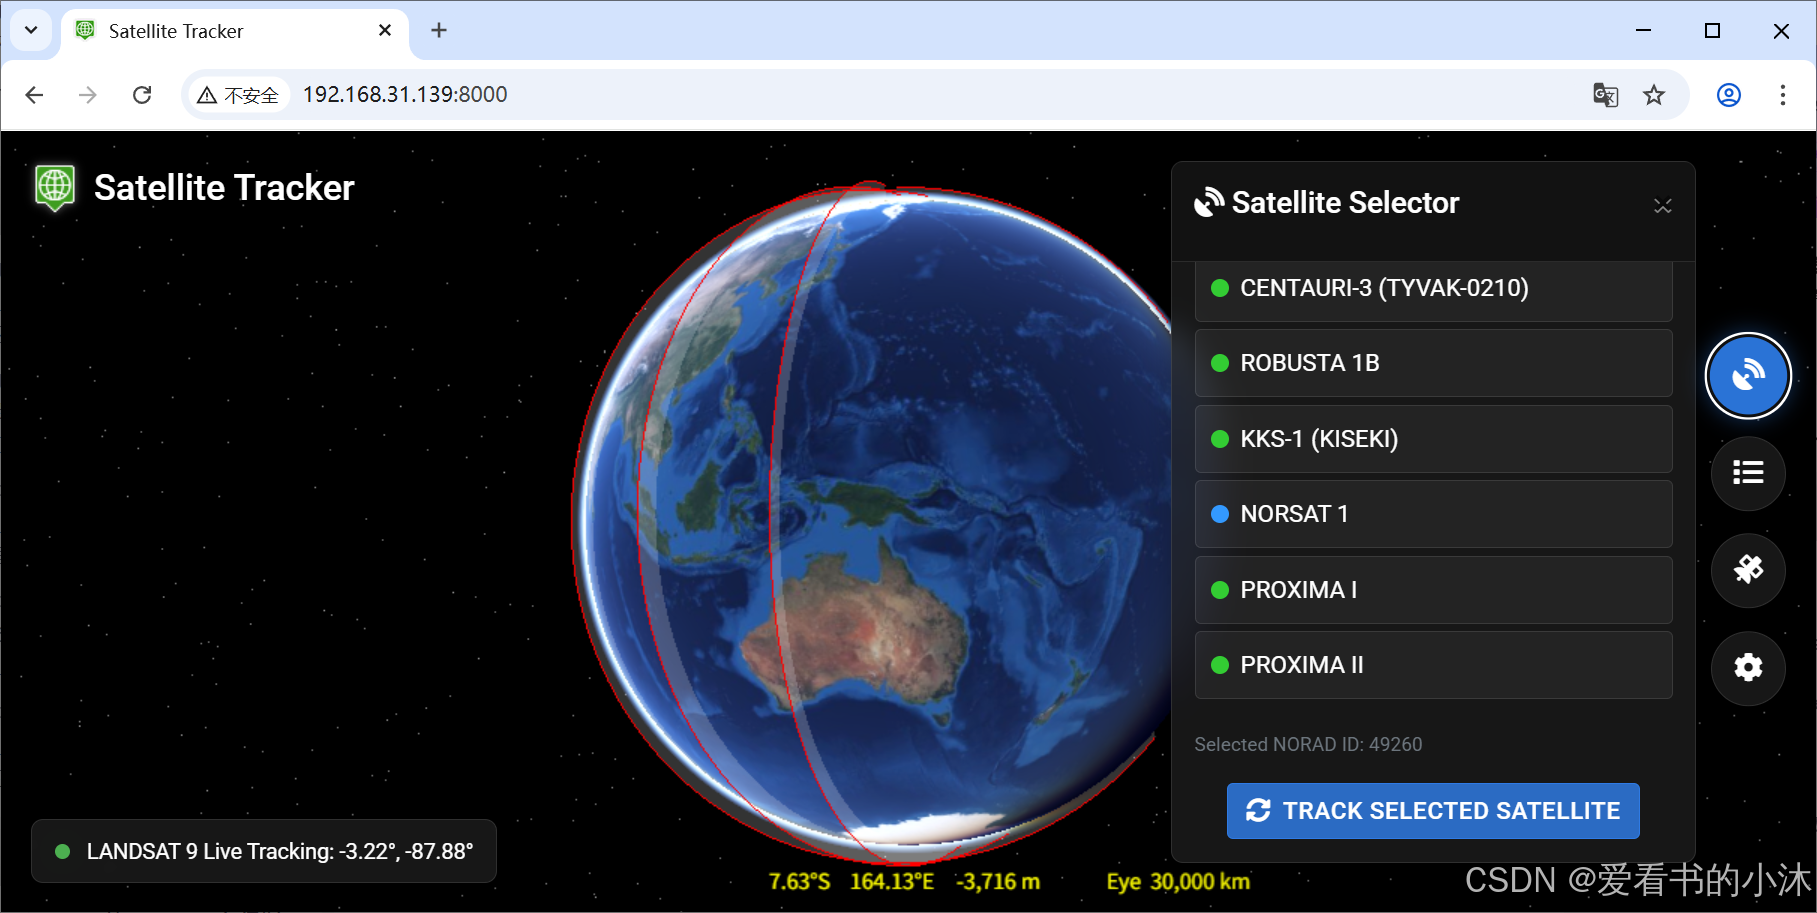Screen dimensions: 1817x913
Task: Click LANDSAT 9 Live Tracking status
Action: 264,851
